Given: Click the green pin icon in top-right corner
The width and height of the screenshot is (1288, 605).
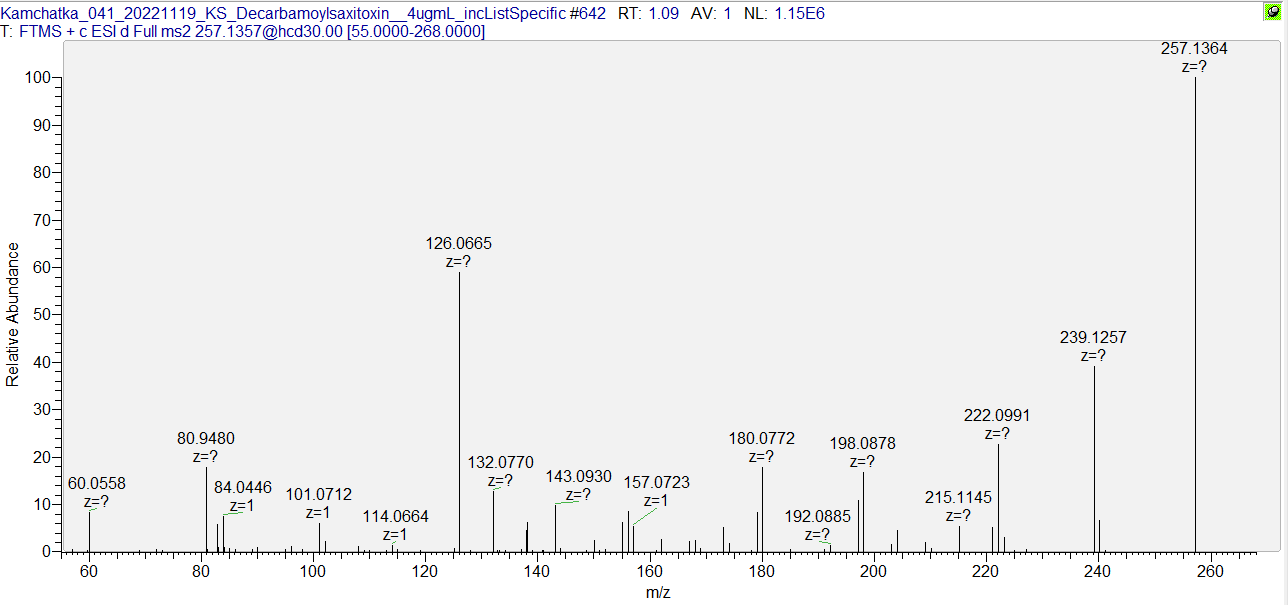Looking at the screenshot, I should [1271, 12].
